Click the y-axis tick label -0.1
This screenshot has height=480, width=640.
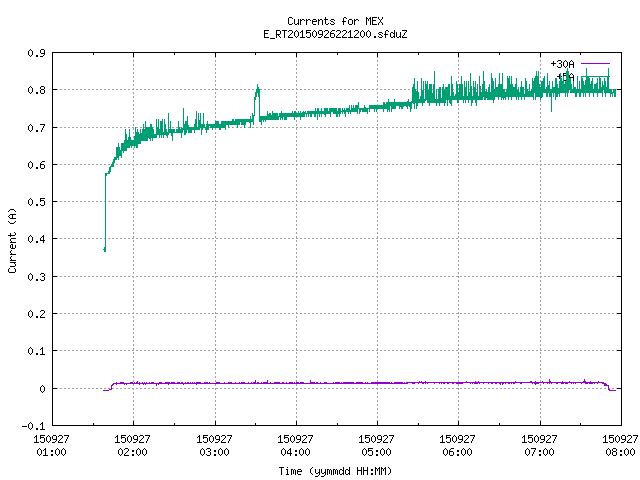(x=33, y=426)
